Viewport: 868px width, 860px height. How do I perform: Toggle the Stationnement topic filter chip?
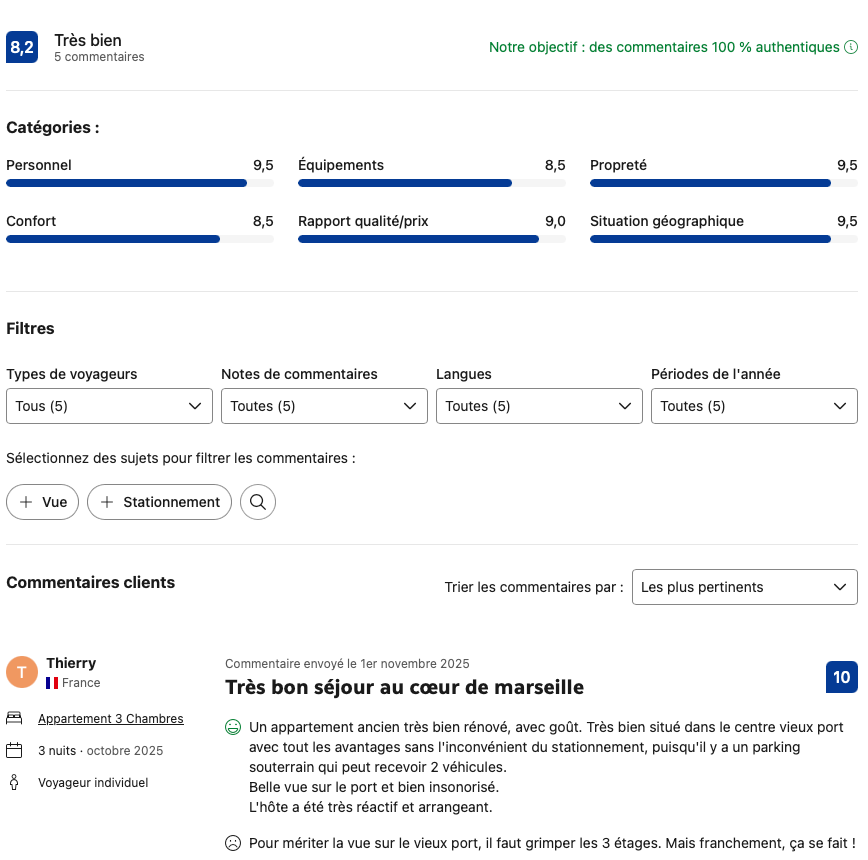tap(160, 502)
